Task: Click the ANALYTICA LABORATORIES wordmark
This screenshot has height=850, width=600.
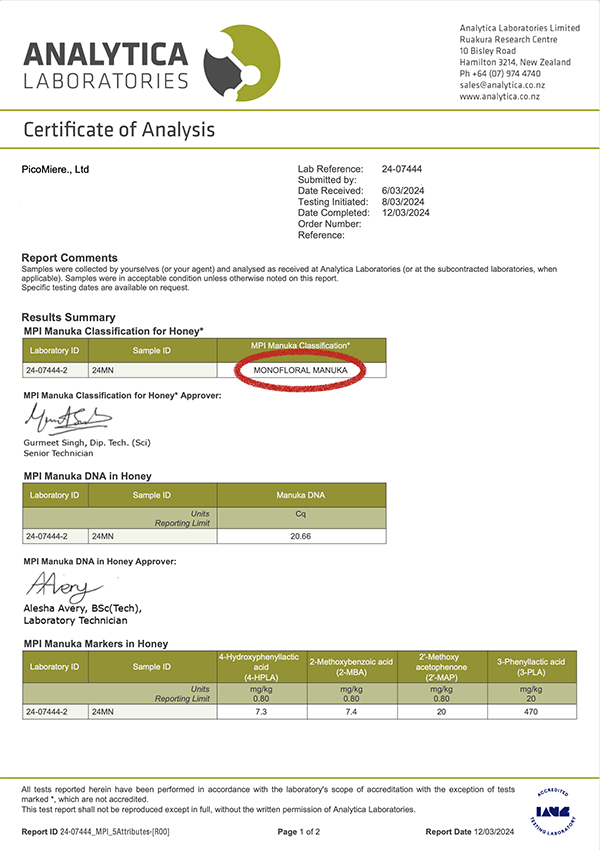Action: 106,66
